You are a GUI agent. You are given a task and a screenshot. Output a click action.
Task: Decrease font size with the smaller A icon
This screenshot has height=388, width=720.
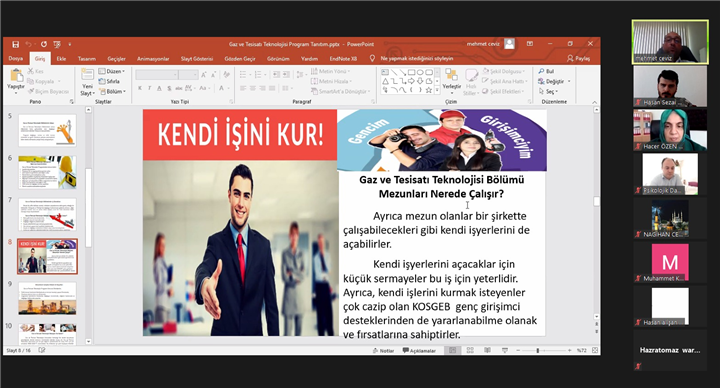pos(214,74)
